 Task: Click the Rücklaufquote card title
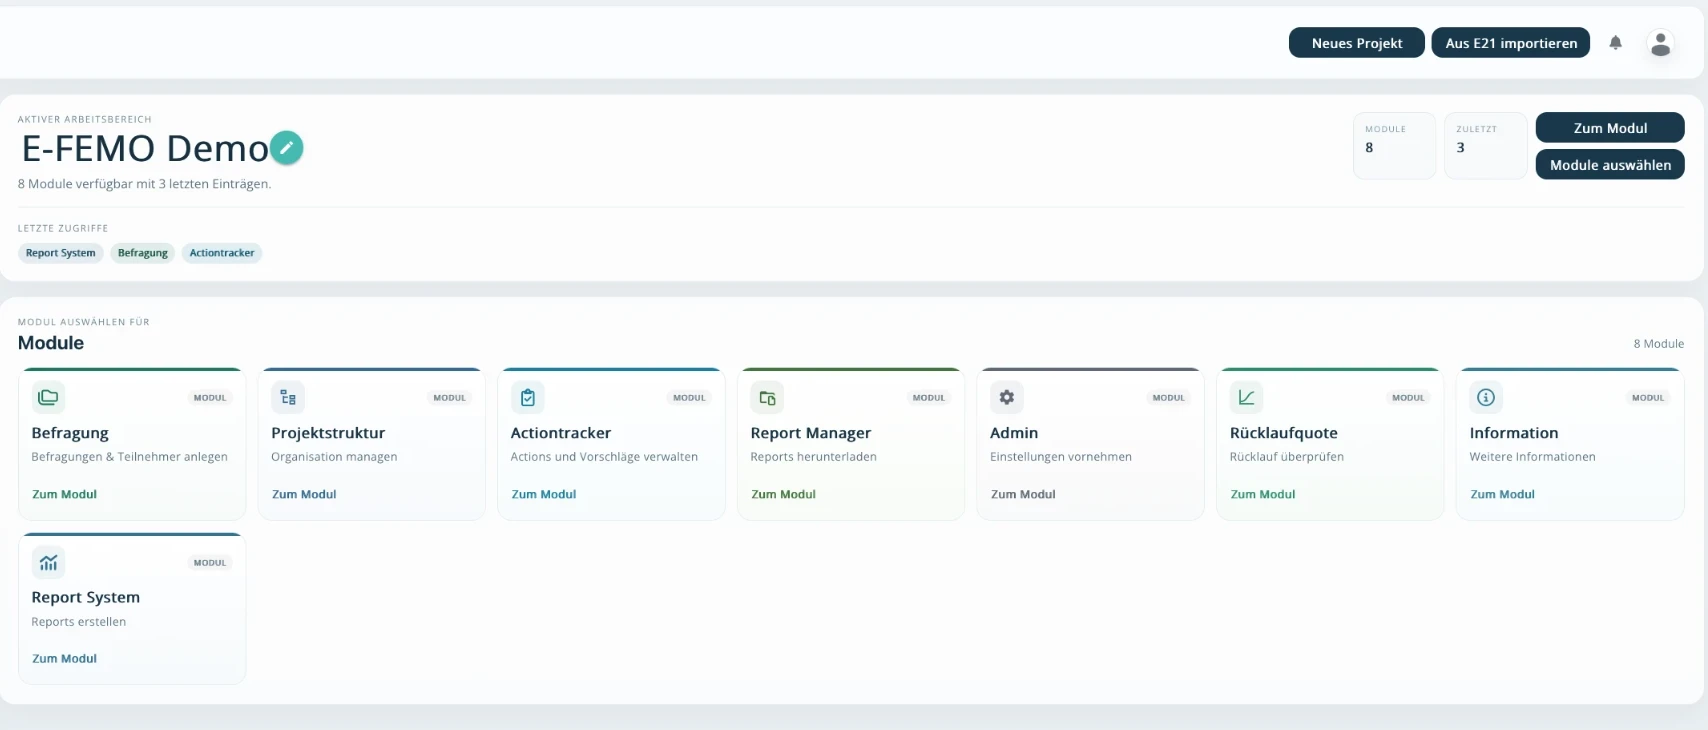point(1284,433)
